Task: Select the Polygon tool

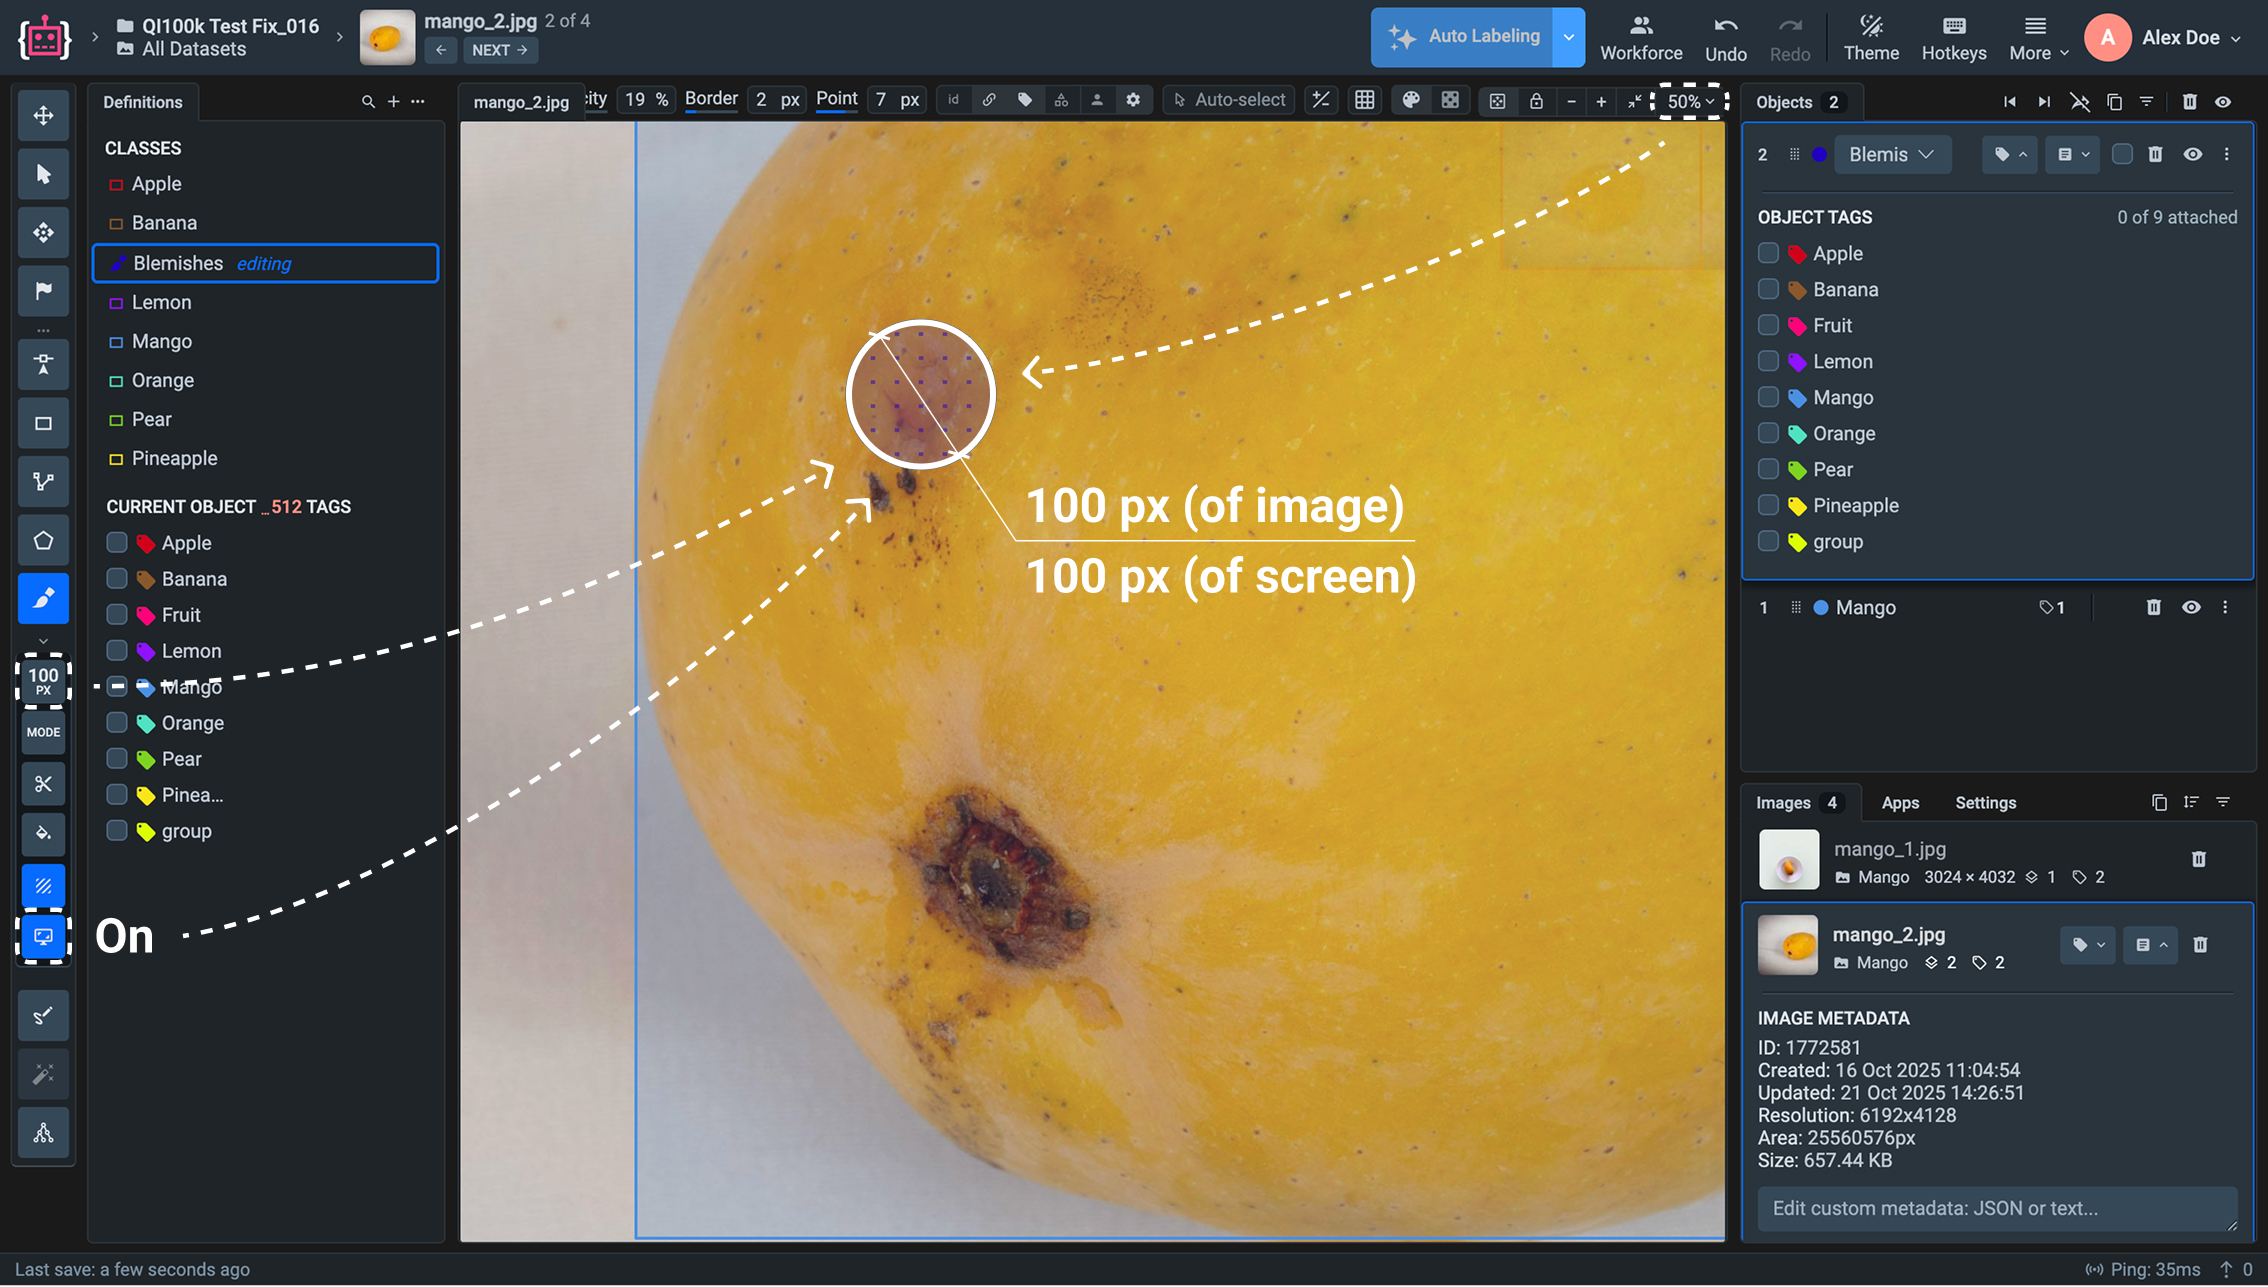Action: click(x=43, y=541)
